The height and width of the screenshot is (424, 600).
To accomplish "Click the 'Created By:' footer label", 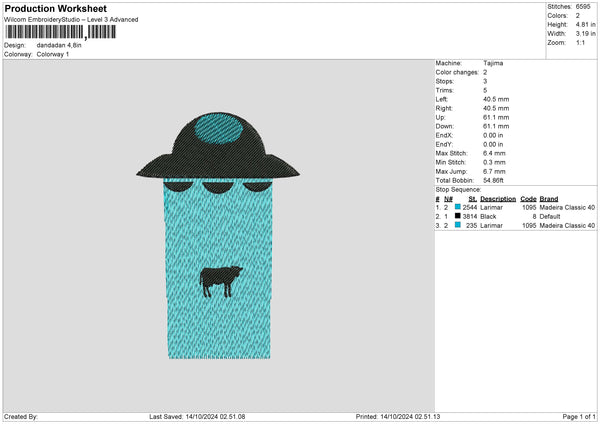I will click(x=21, y=417).
